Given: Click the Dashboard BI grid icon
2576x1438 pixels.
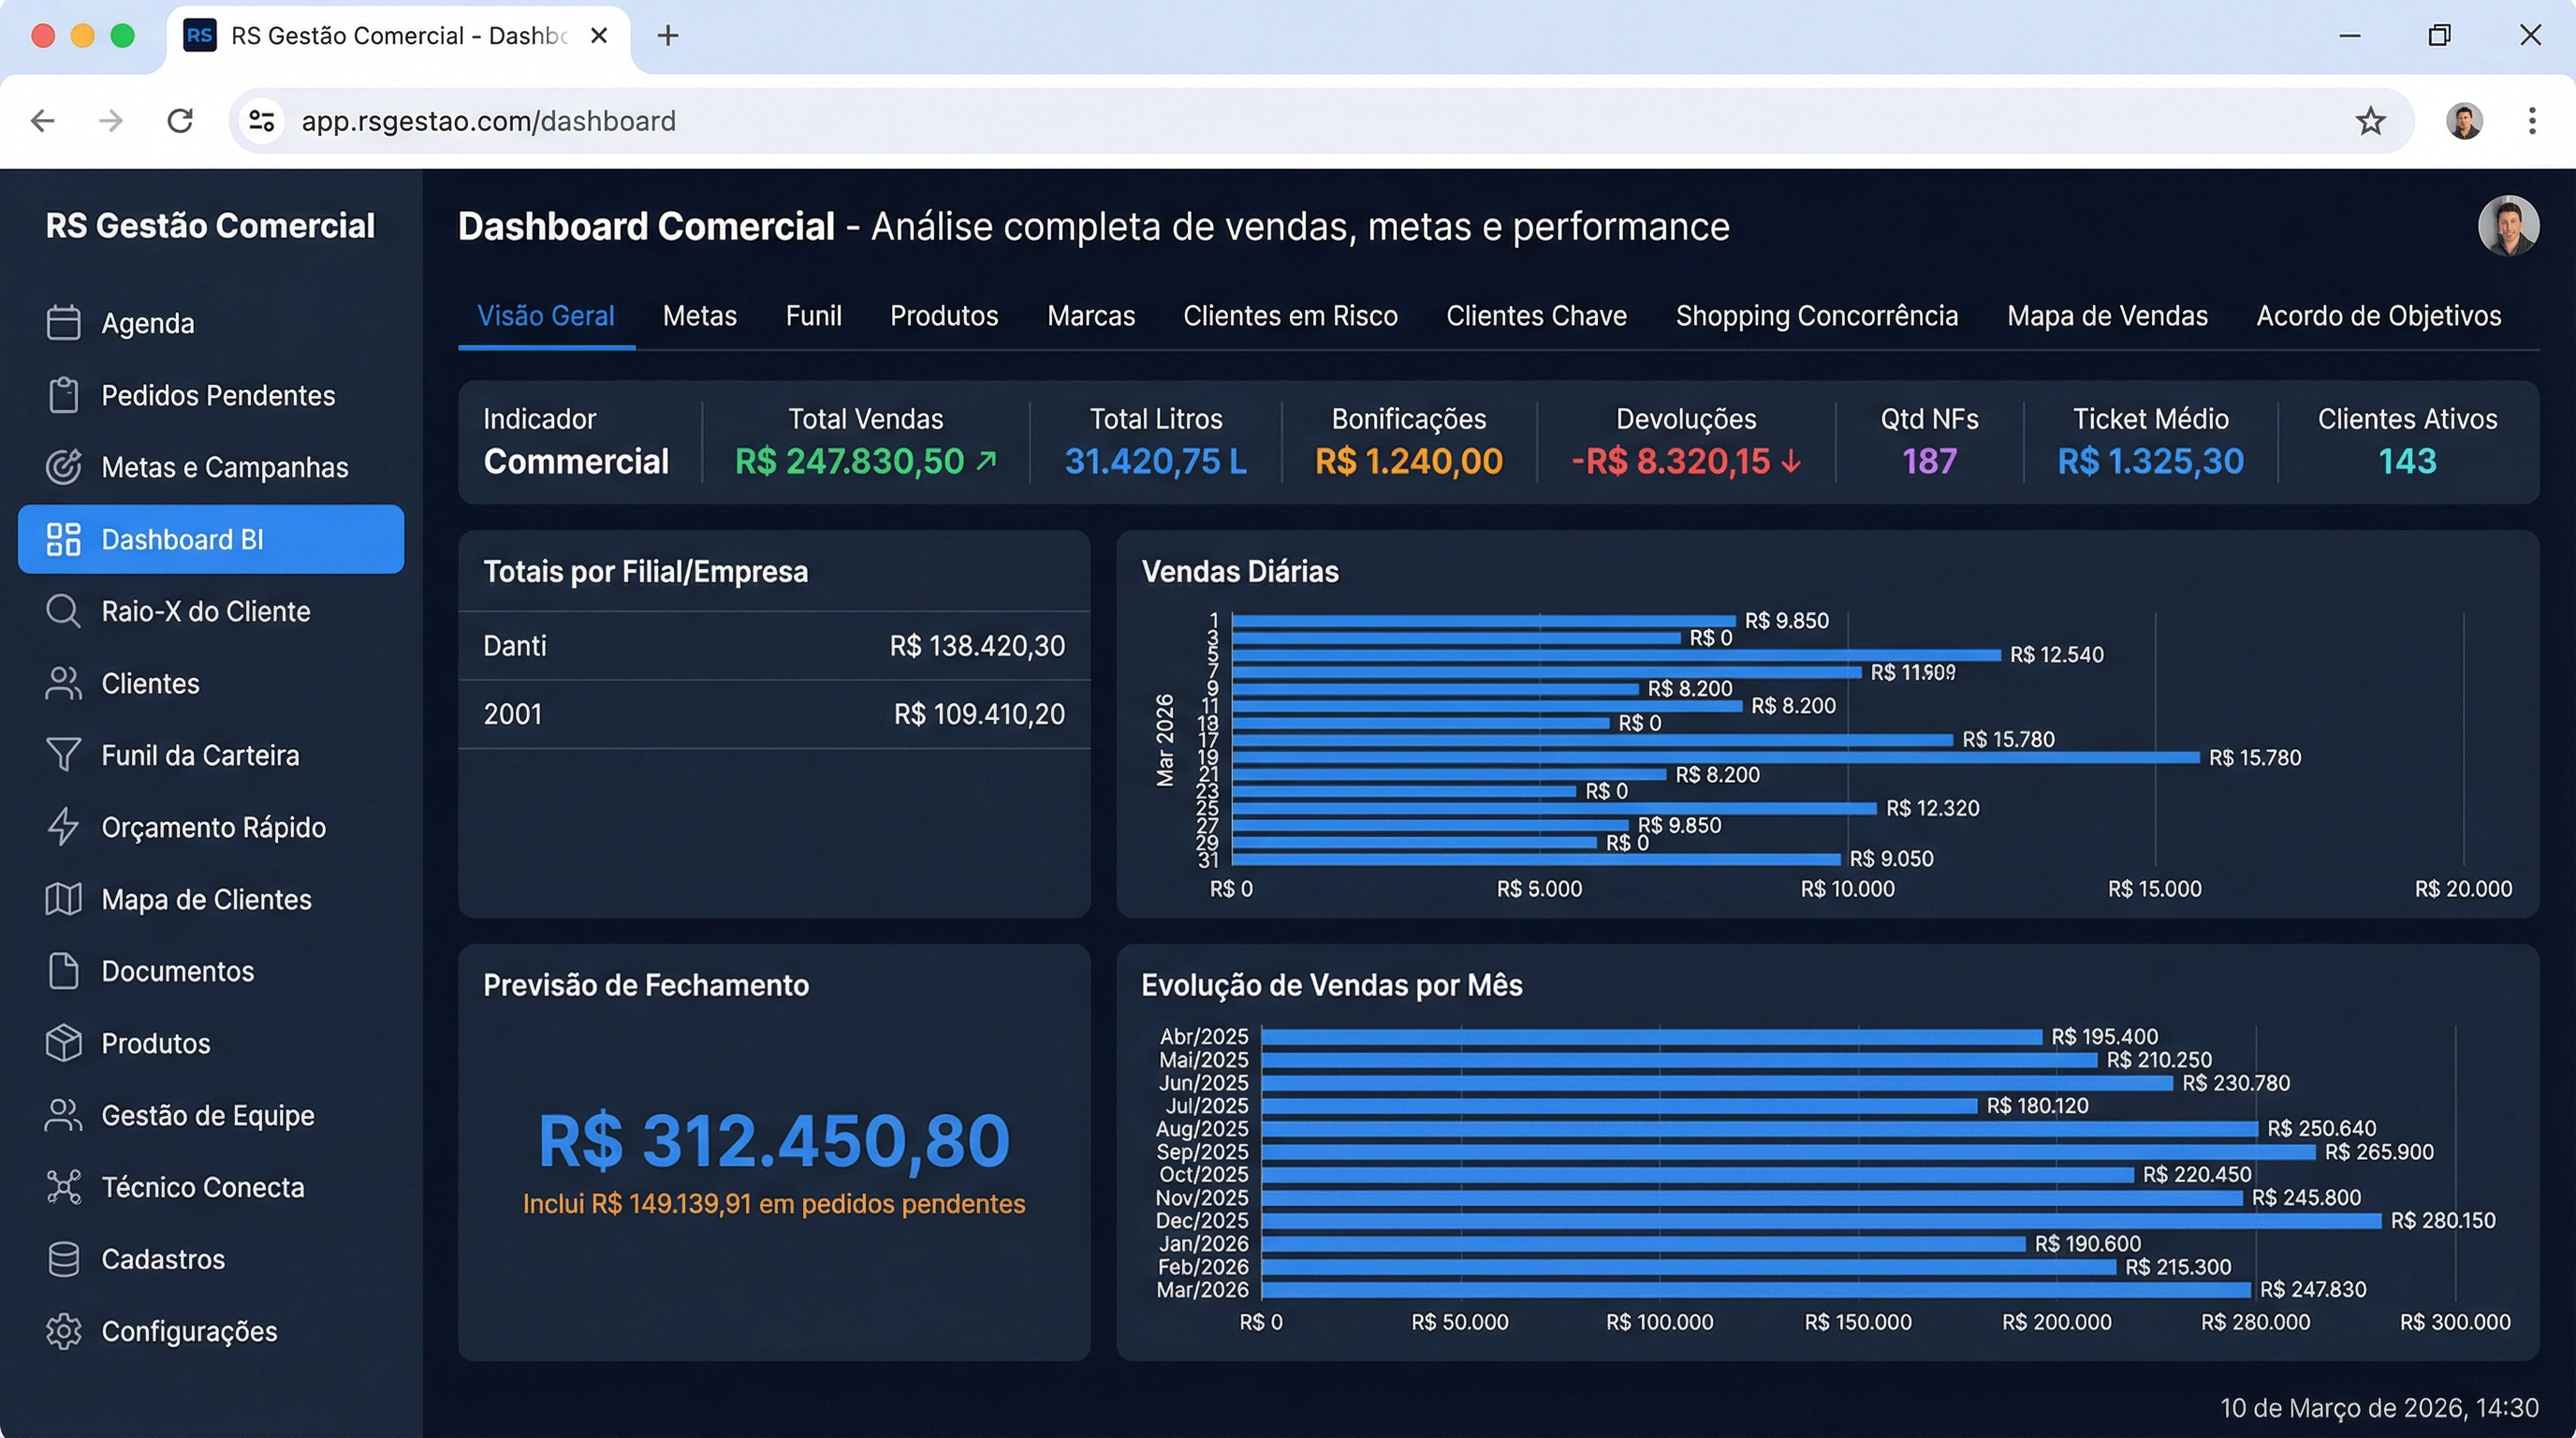Looking at the screenshot, I should (64, 539).
